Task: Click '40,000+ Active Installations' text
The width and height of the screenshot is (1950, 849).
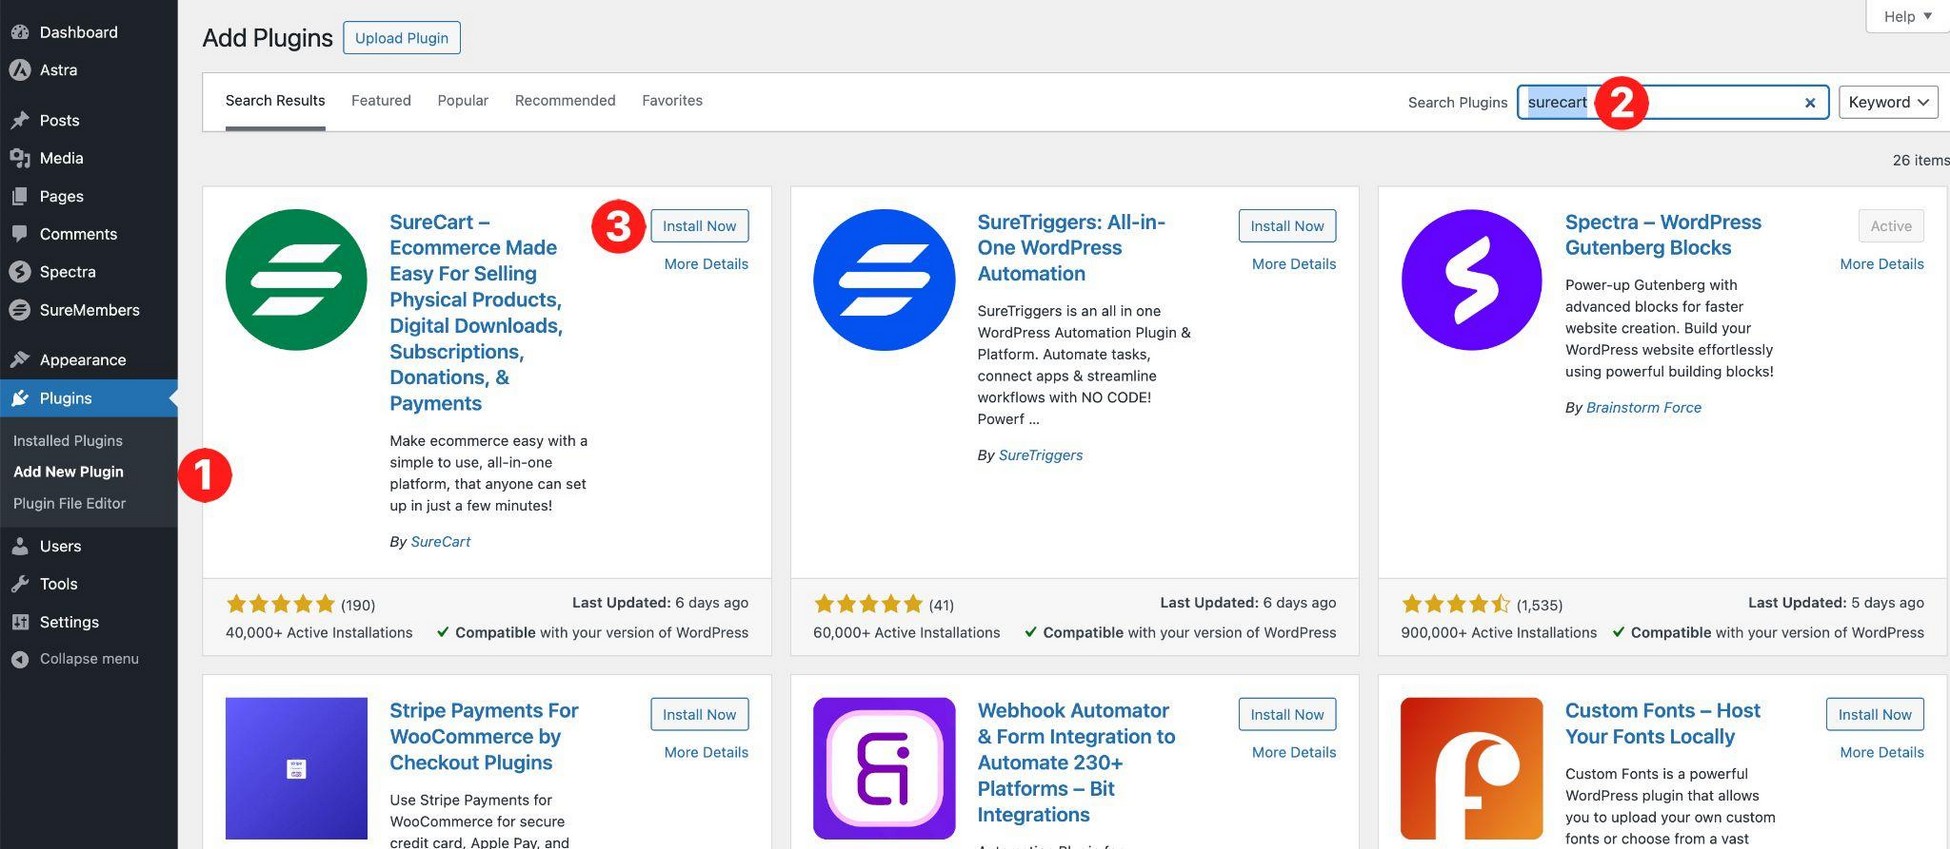Action: (319, 633)
